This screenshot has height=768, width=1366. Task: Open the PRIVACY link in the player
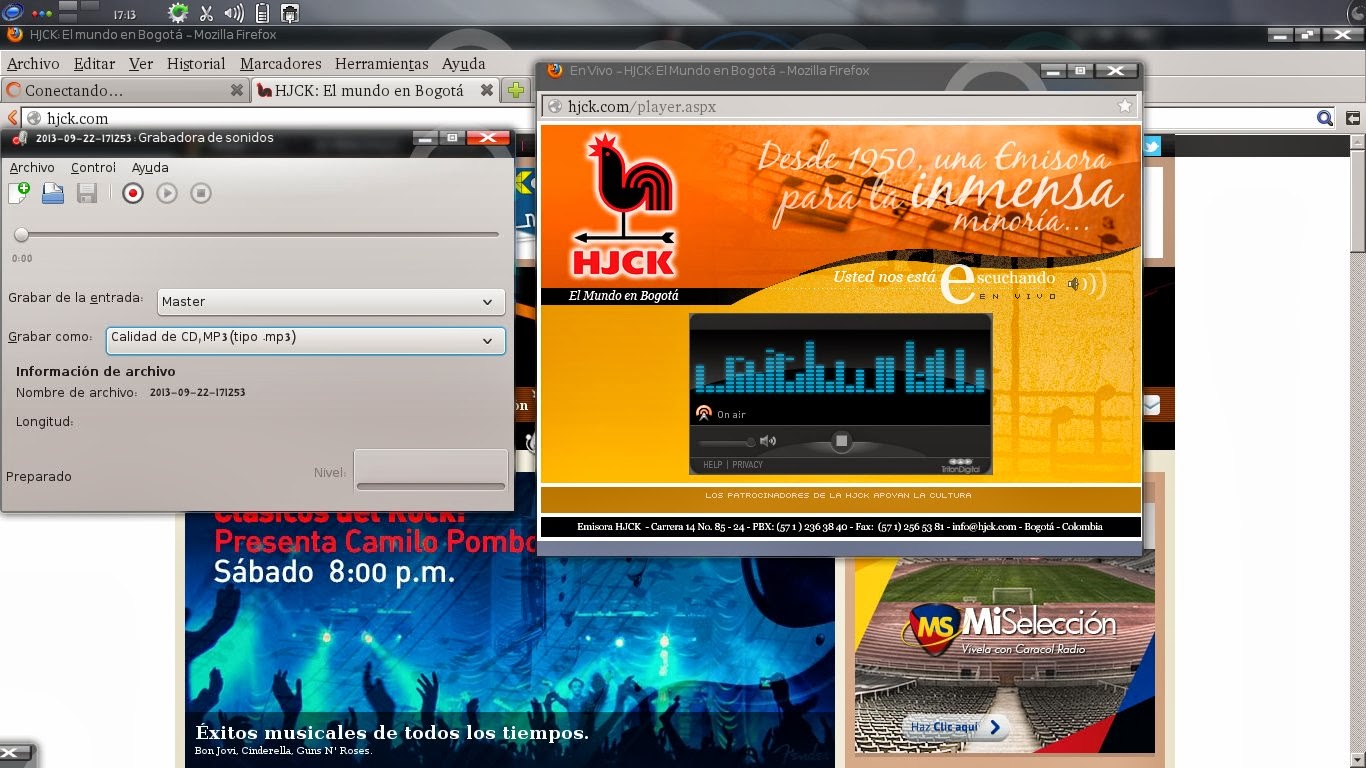747,465
